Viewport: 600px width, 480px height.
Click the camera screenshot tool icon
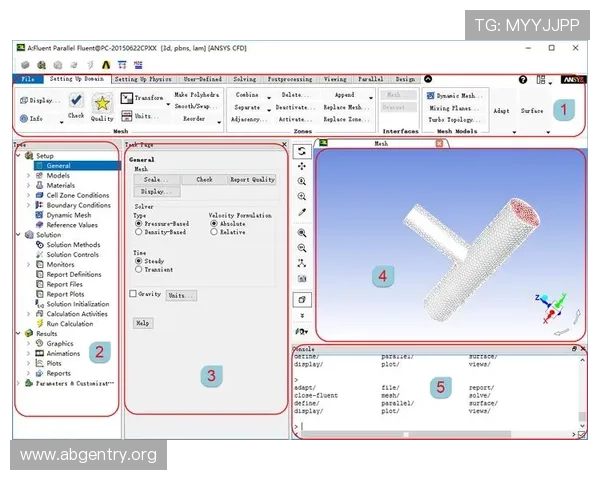coord(302,278)
